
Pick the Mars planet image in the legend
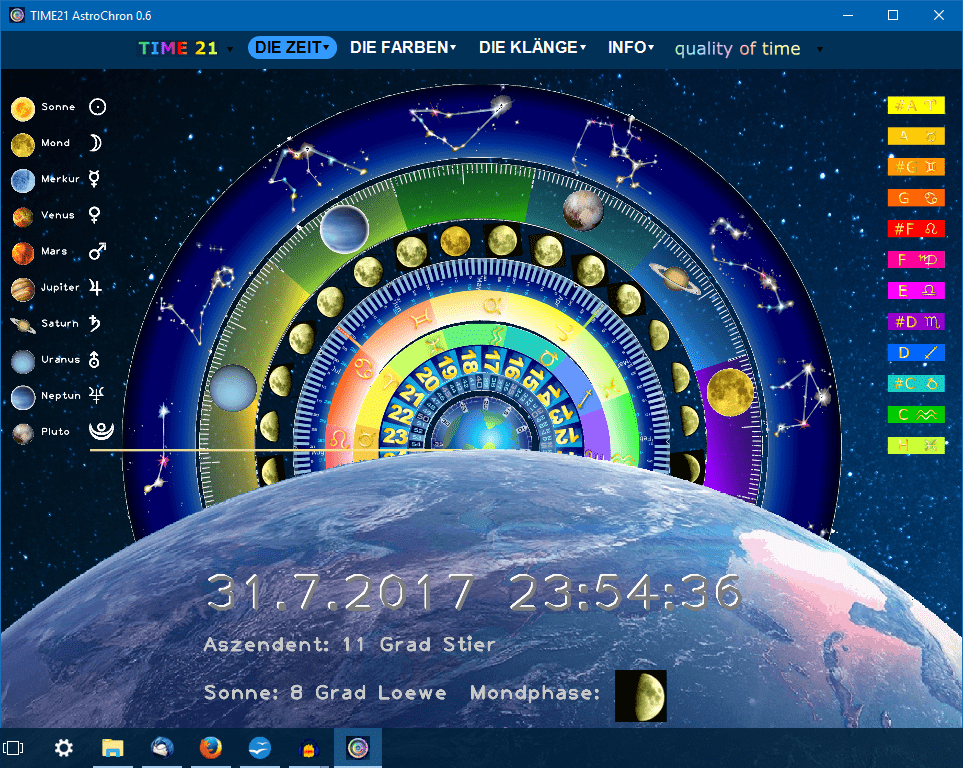coord(23,253)
